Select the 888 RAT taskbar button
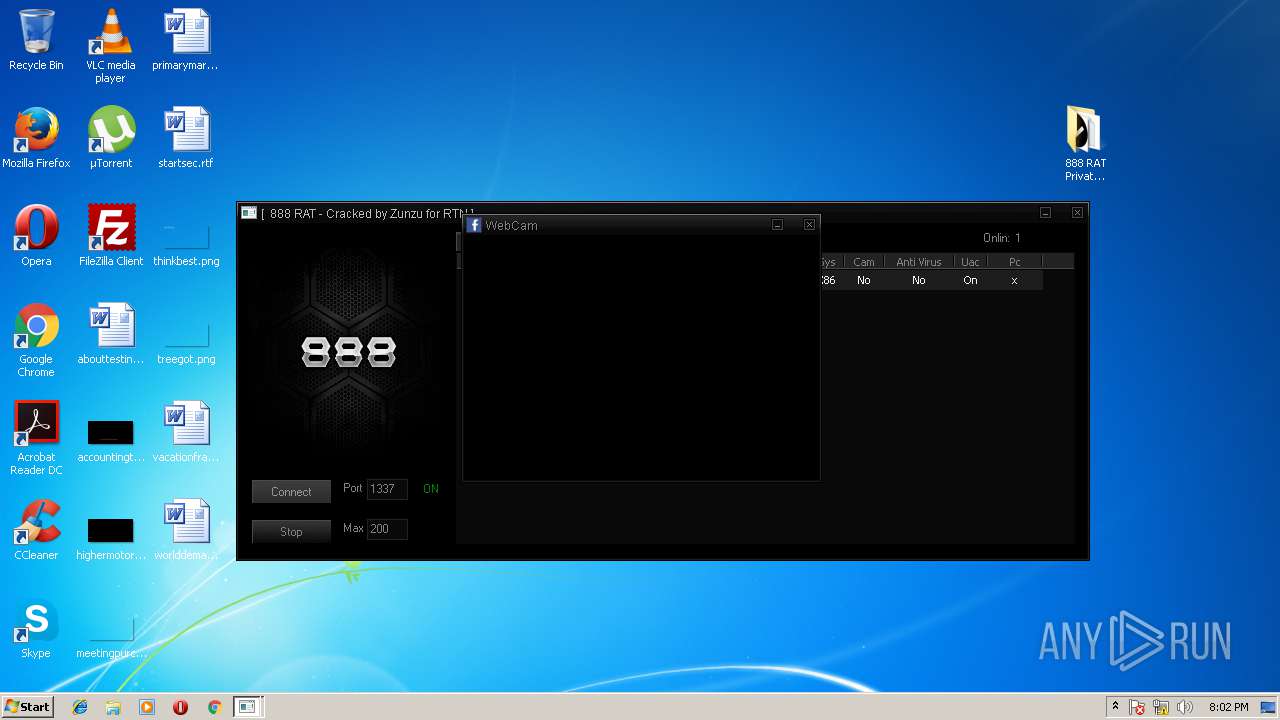Image resolution: width=1280 pixels, height=720 pixels. (x=247, y=707)
